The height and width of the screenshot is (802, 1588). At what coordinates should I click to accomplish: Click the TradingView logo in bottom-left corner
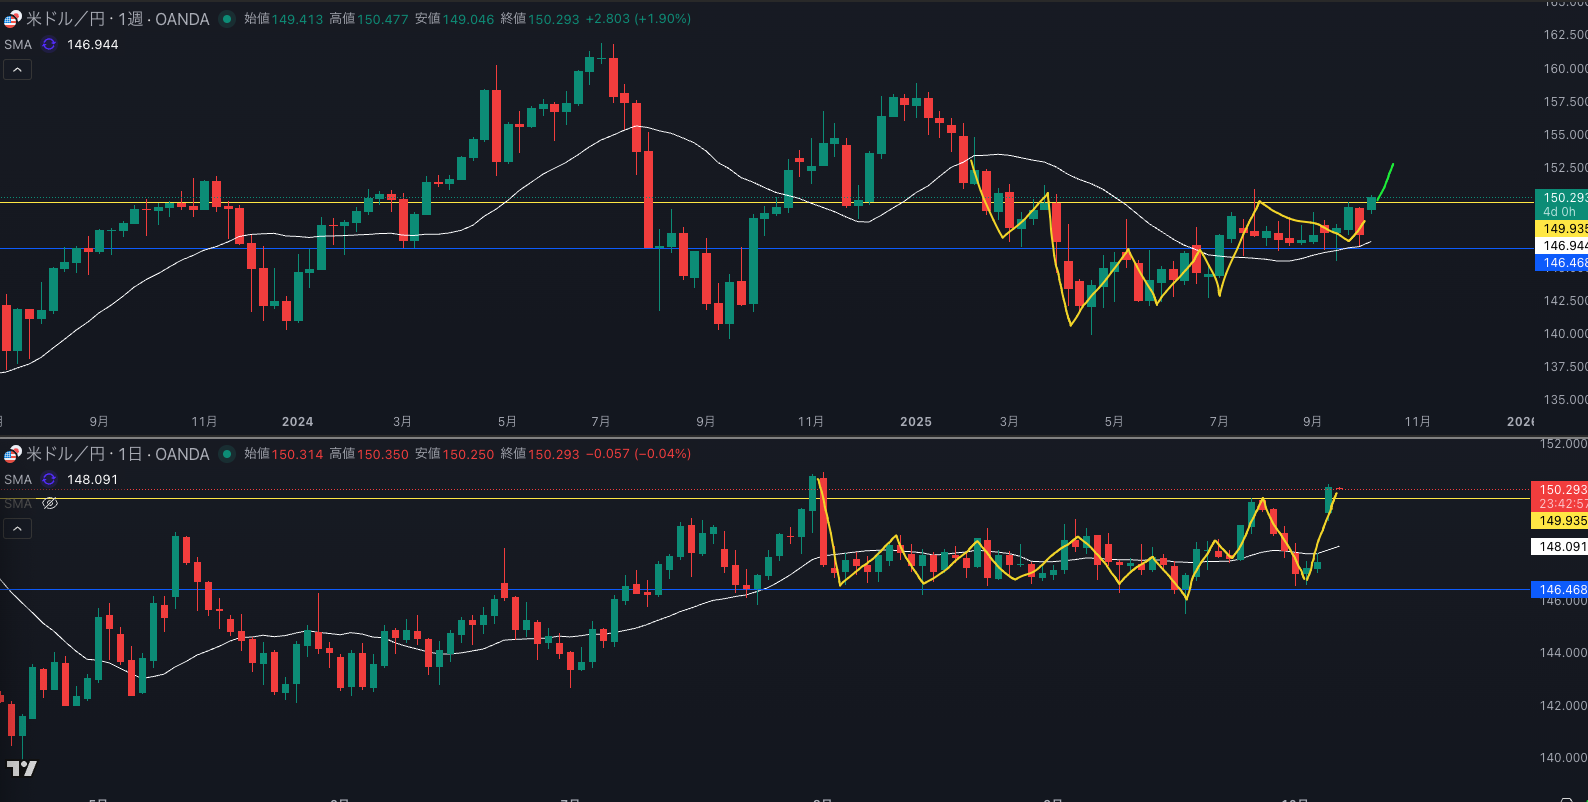coord(21,768)
